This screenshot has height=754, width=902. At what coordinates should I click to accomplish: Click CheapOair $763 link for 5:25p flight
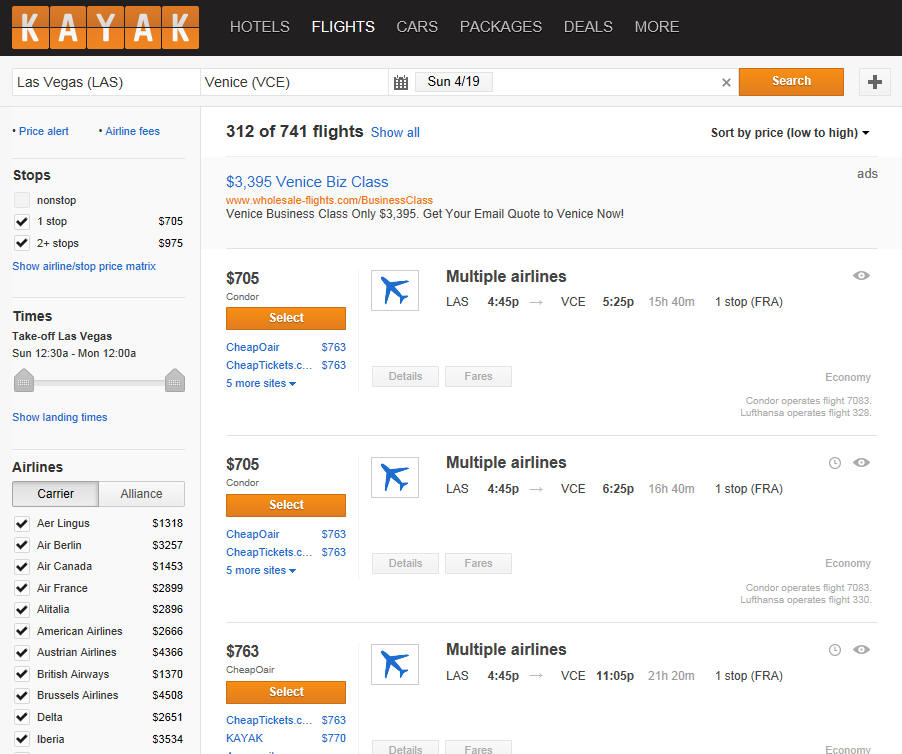coord(286,347)
